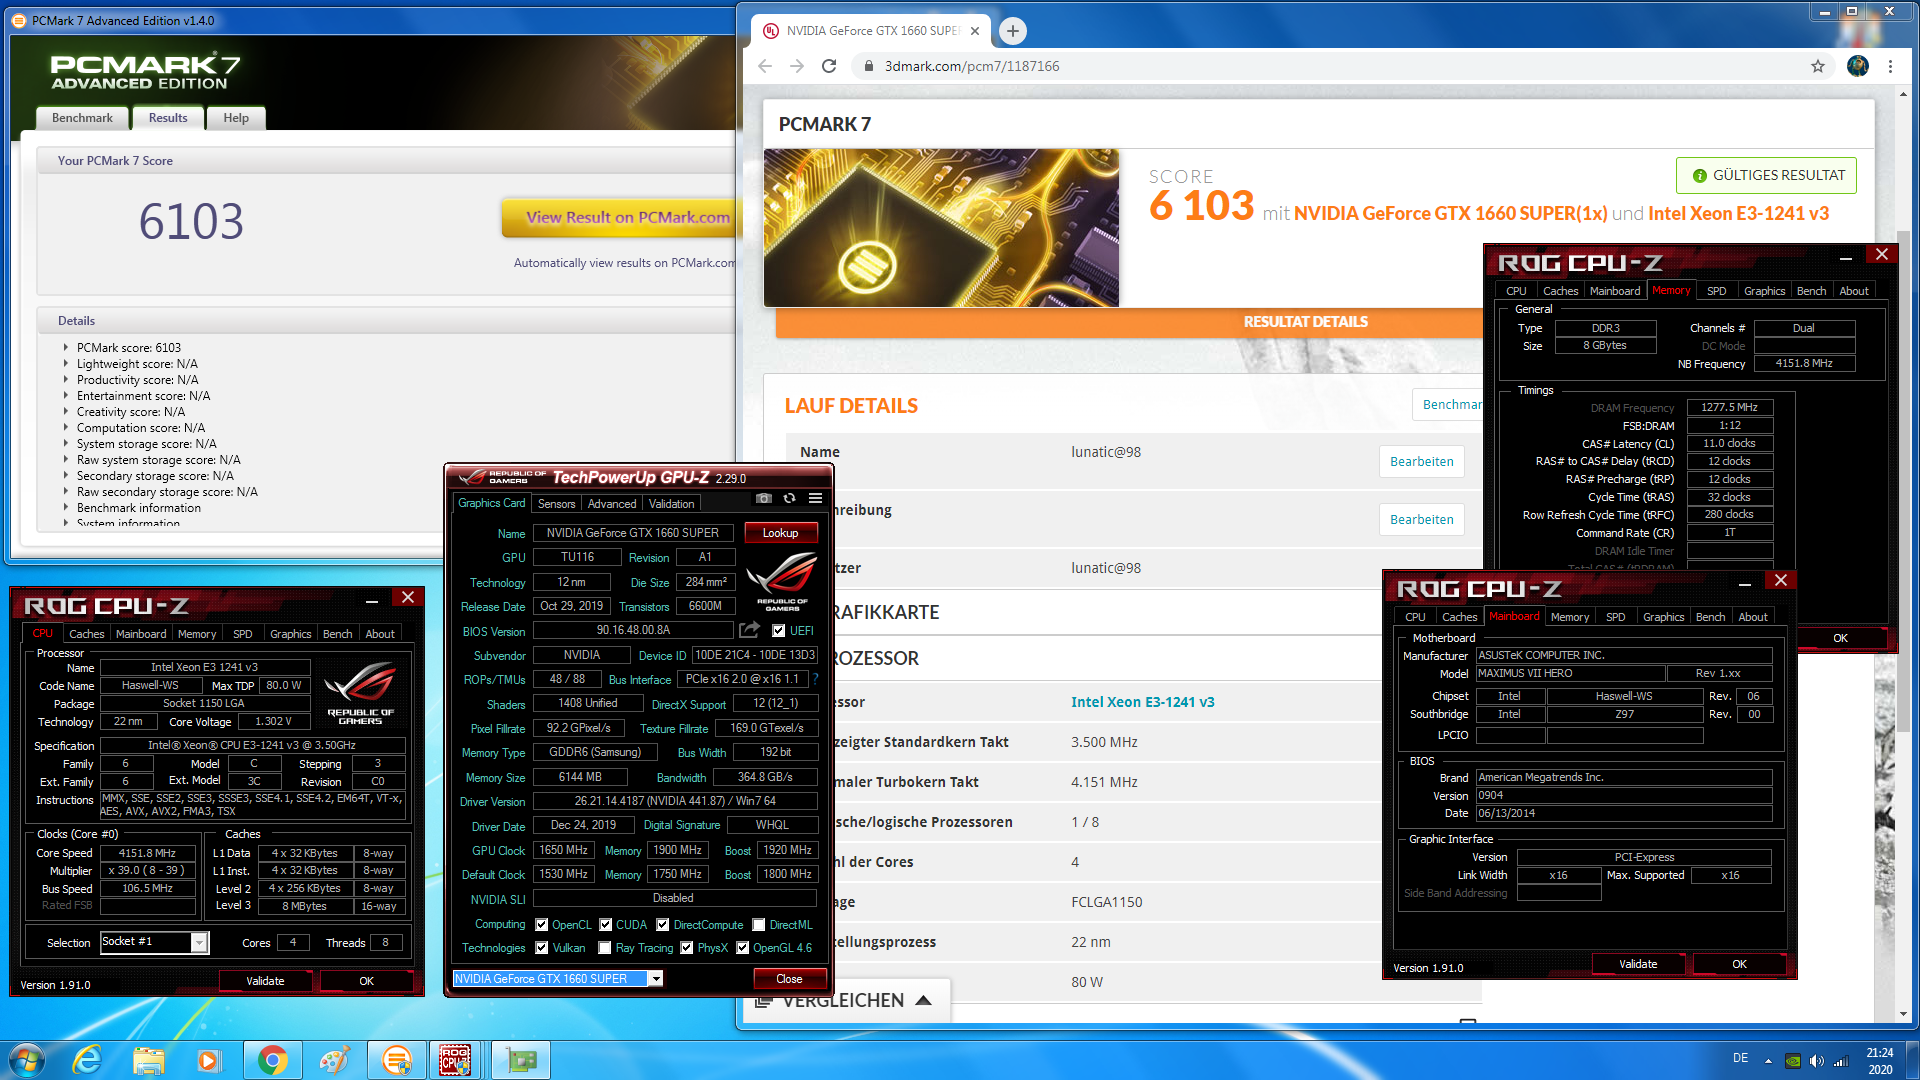Click the Chrome address bar URL
The height and width of the screenshot is (1080, 1920).
971,66
